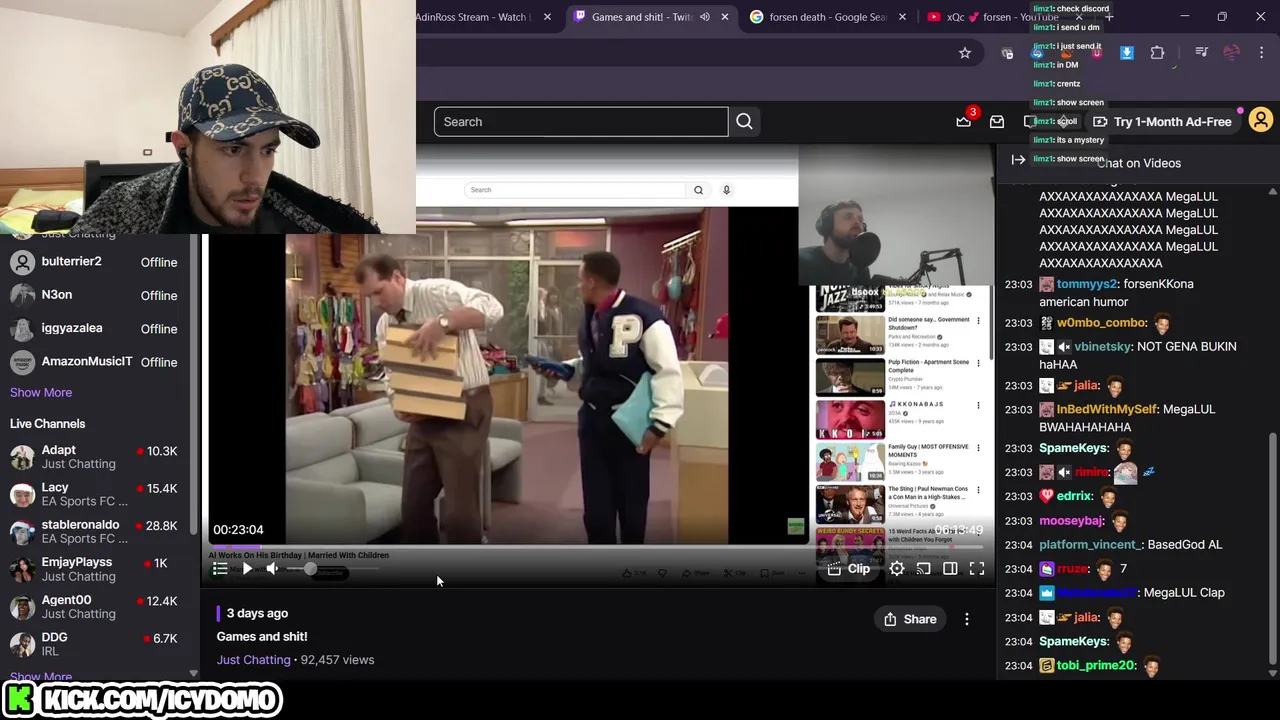Open Chrome extensions puzzle icon

(x=1158, y=53)
